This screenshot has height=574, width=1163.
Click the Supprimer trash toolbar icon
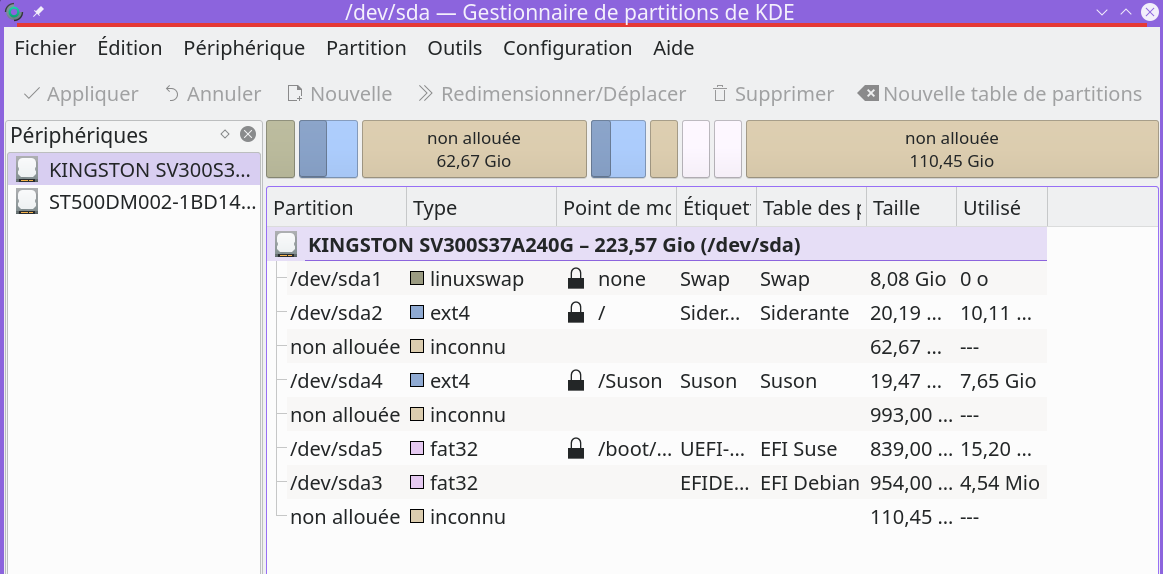pyautogui.click(x=720, y=94)
